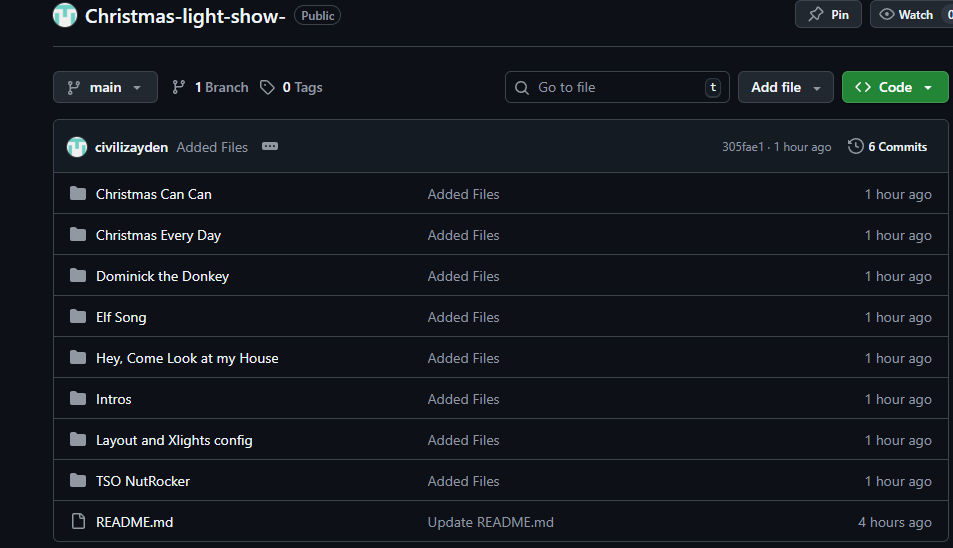The image size is (953, 548).
Task: Open the Update README.md commit message
Action: 490,522
